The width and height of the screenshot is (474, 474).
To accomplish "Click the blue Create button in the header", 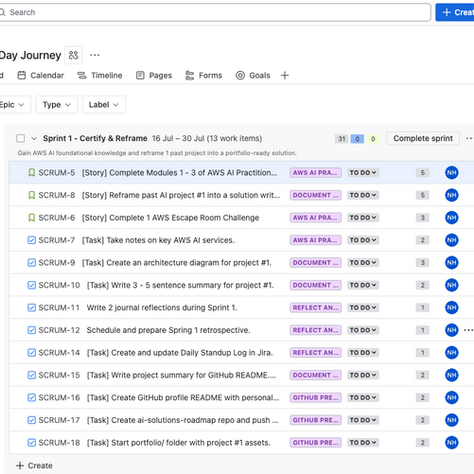I will 455,12.
